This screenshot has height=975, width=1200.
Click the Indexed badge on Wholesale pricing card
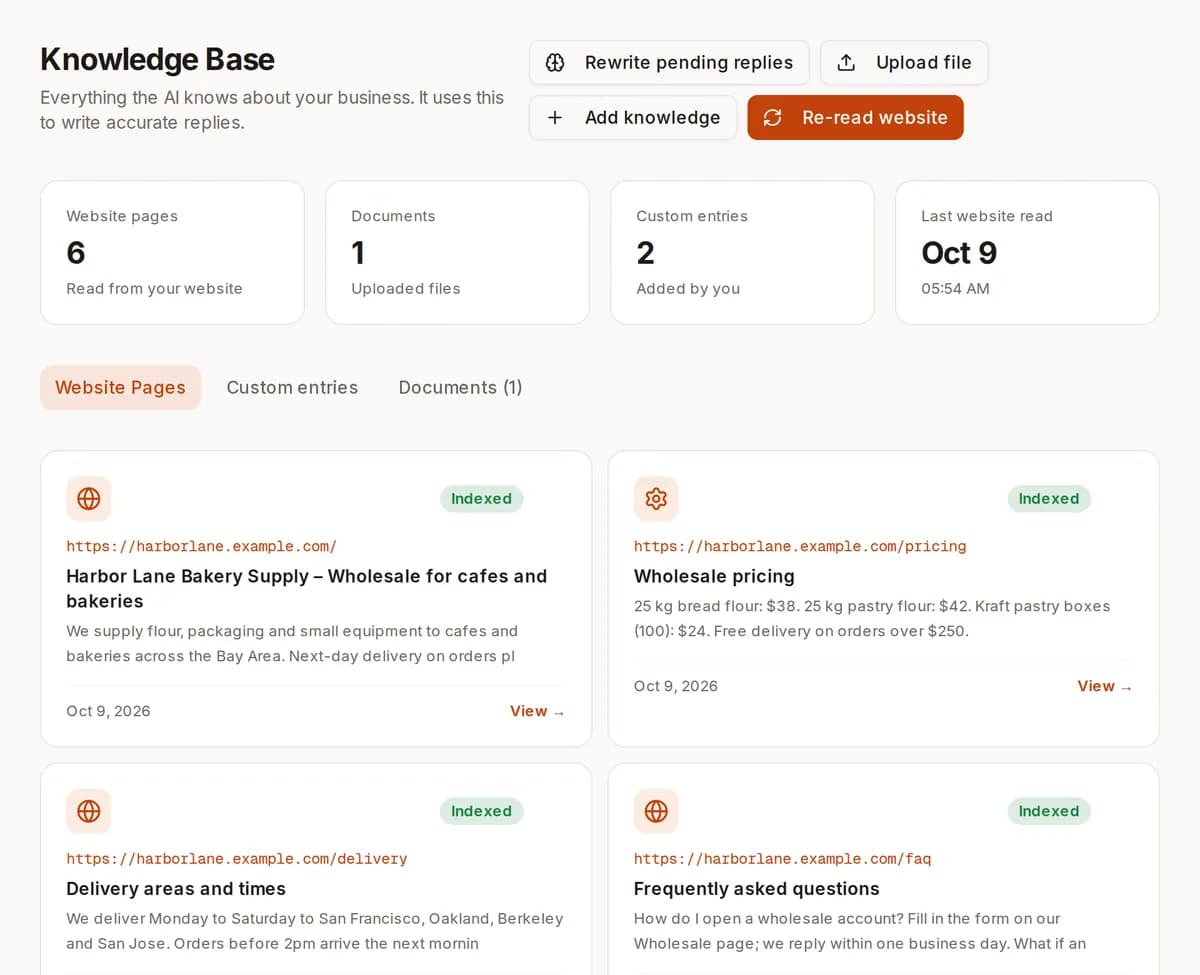coord(1049,499)
